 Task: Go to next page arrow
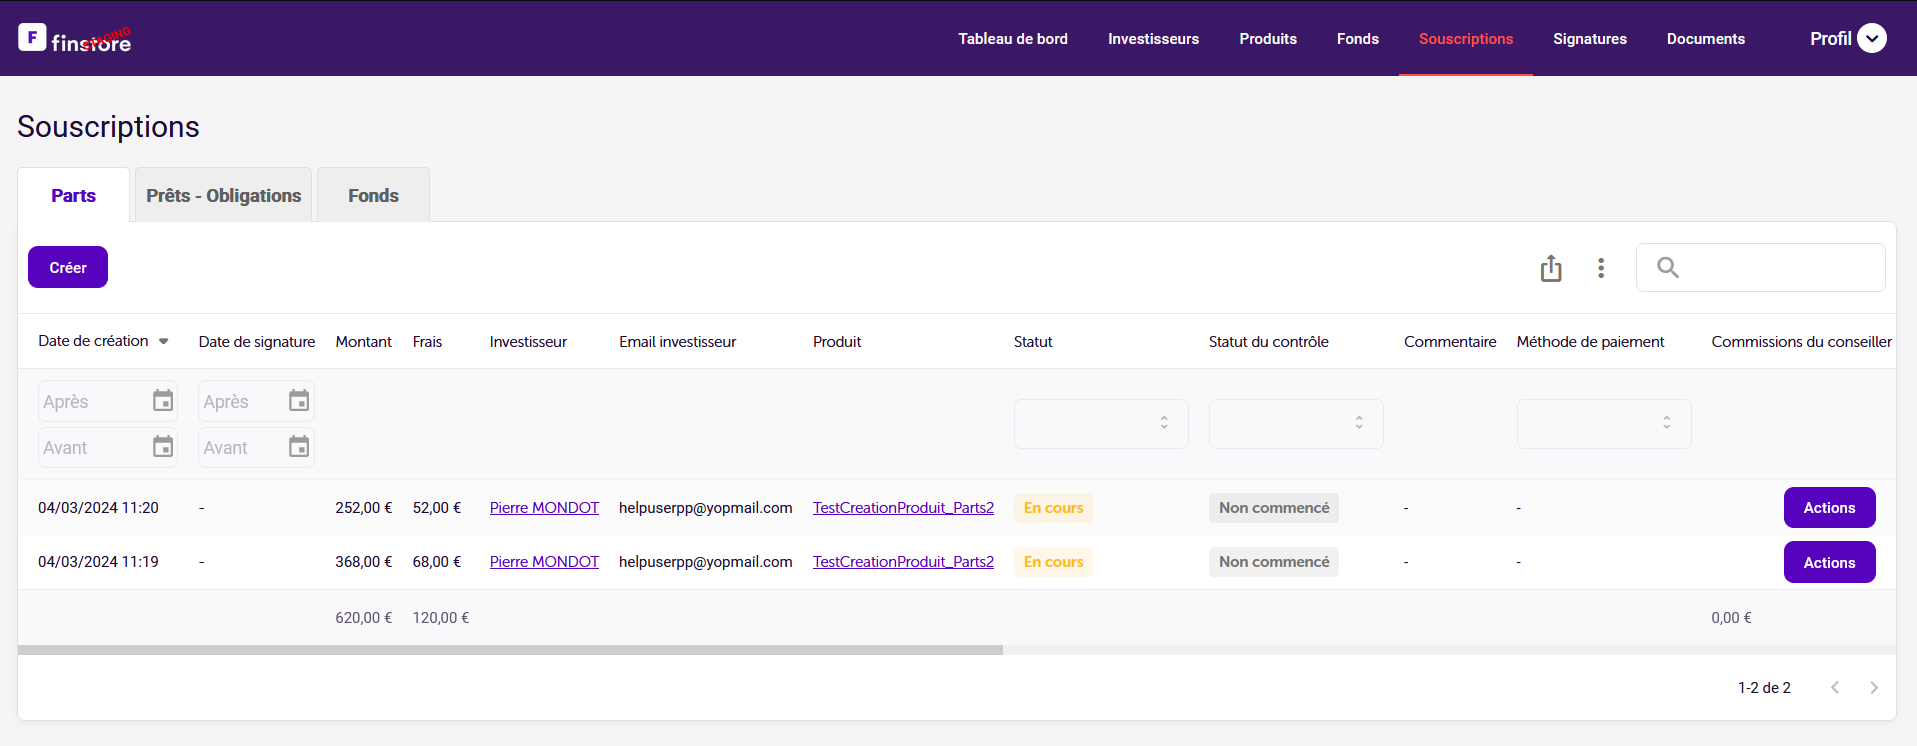[x=1873, y=688]
